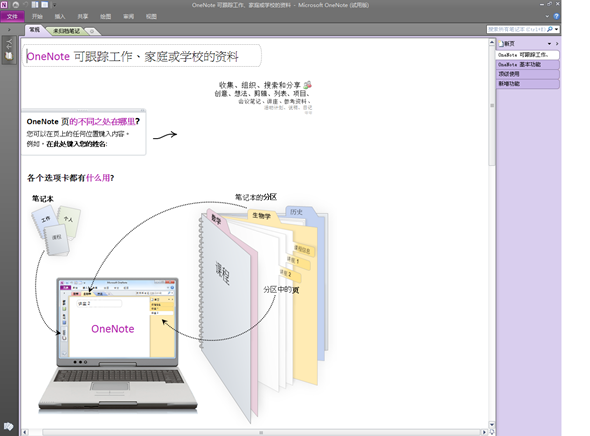Click the OneNote application icon in title bar
The width and height of the screenshot is (590, 436).
pos(4,5)
